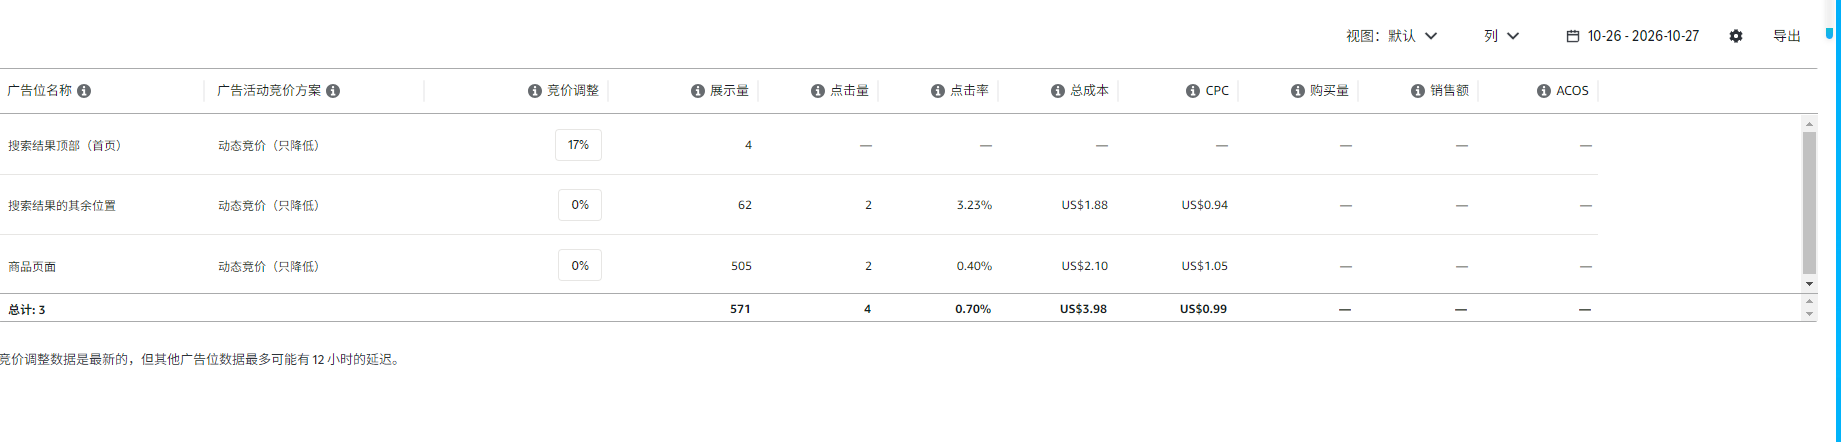
Task: Click 0.40% click-through rate cell
Action: tap(974, 266)
